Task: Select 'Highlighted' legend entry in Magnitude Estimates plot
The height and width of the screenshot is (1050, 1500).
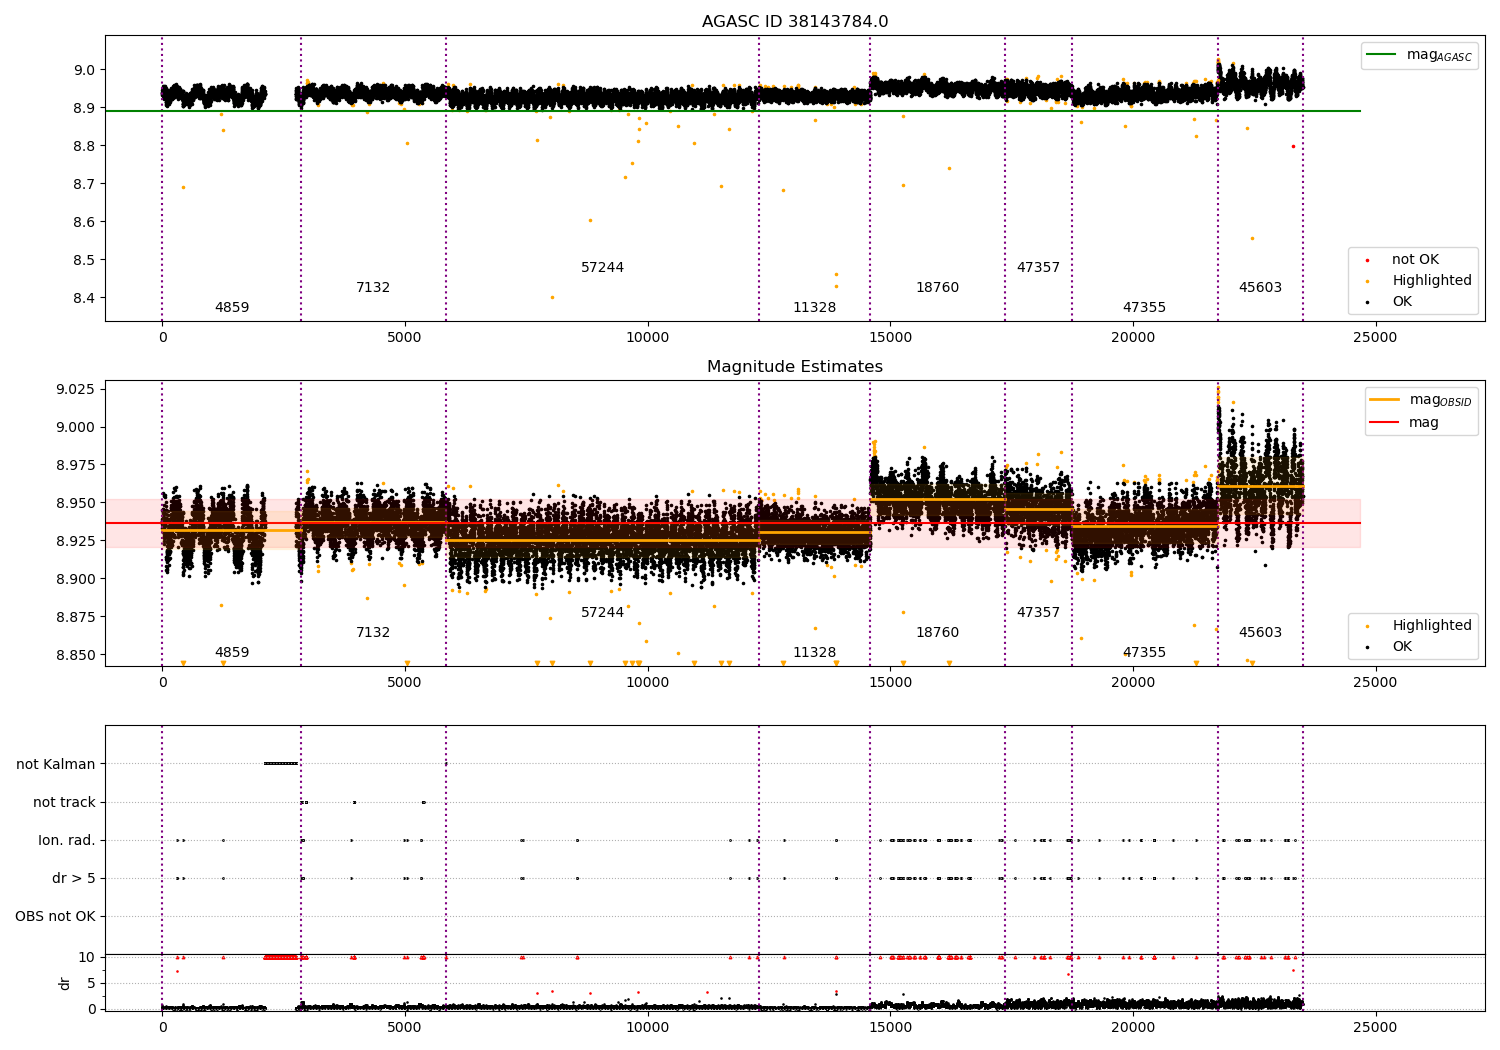Action: point(1432,626)
